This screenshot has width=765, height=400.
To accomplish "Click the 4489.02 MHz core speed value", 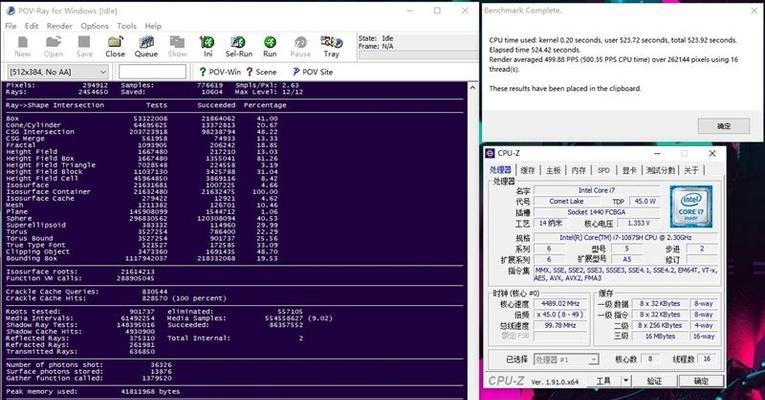I will [x=561, y=303].
